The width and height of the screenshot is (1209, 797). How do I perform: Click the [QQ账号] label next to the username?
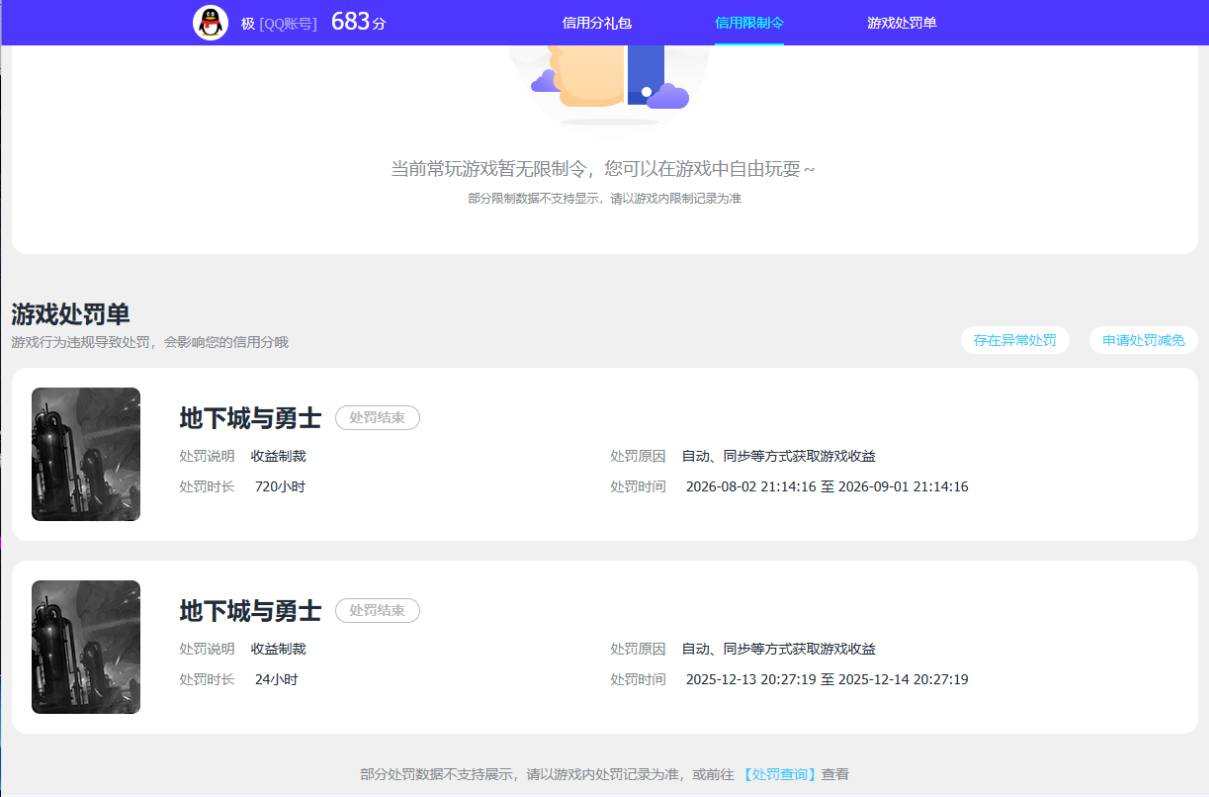[288, 24]
